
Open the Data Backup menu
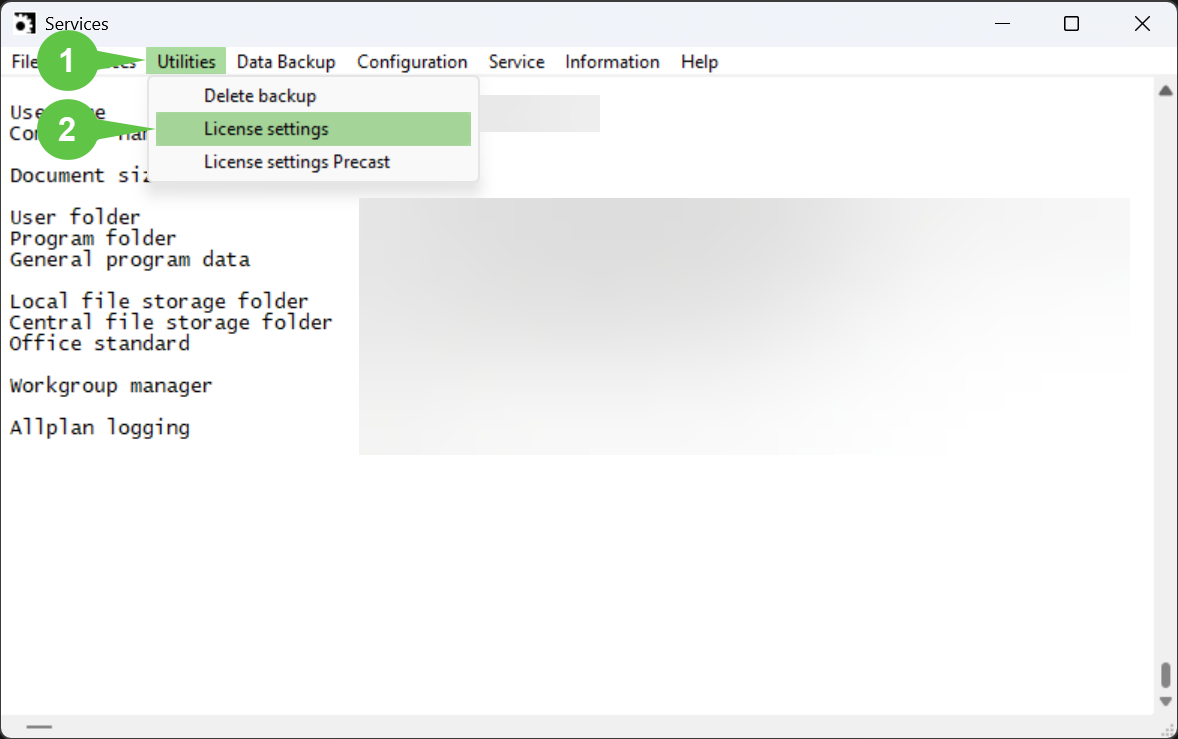[x=286, y=62]
